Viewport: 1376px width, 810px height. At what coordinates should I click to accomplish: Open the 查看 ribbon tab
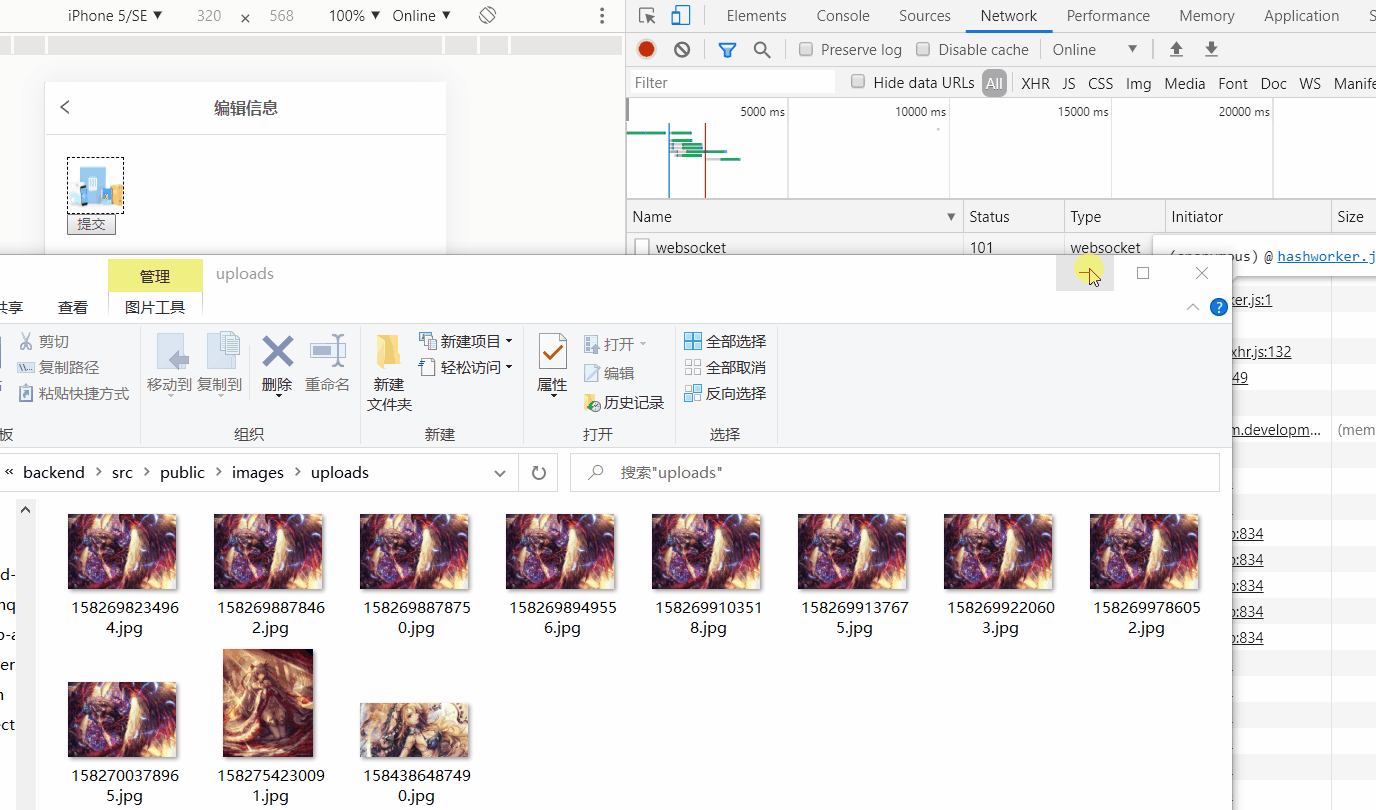[73, 307]
